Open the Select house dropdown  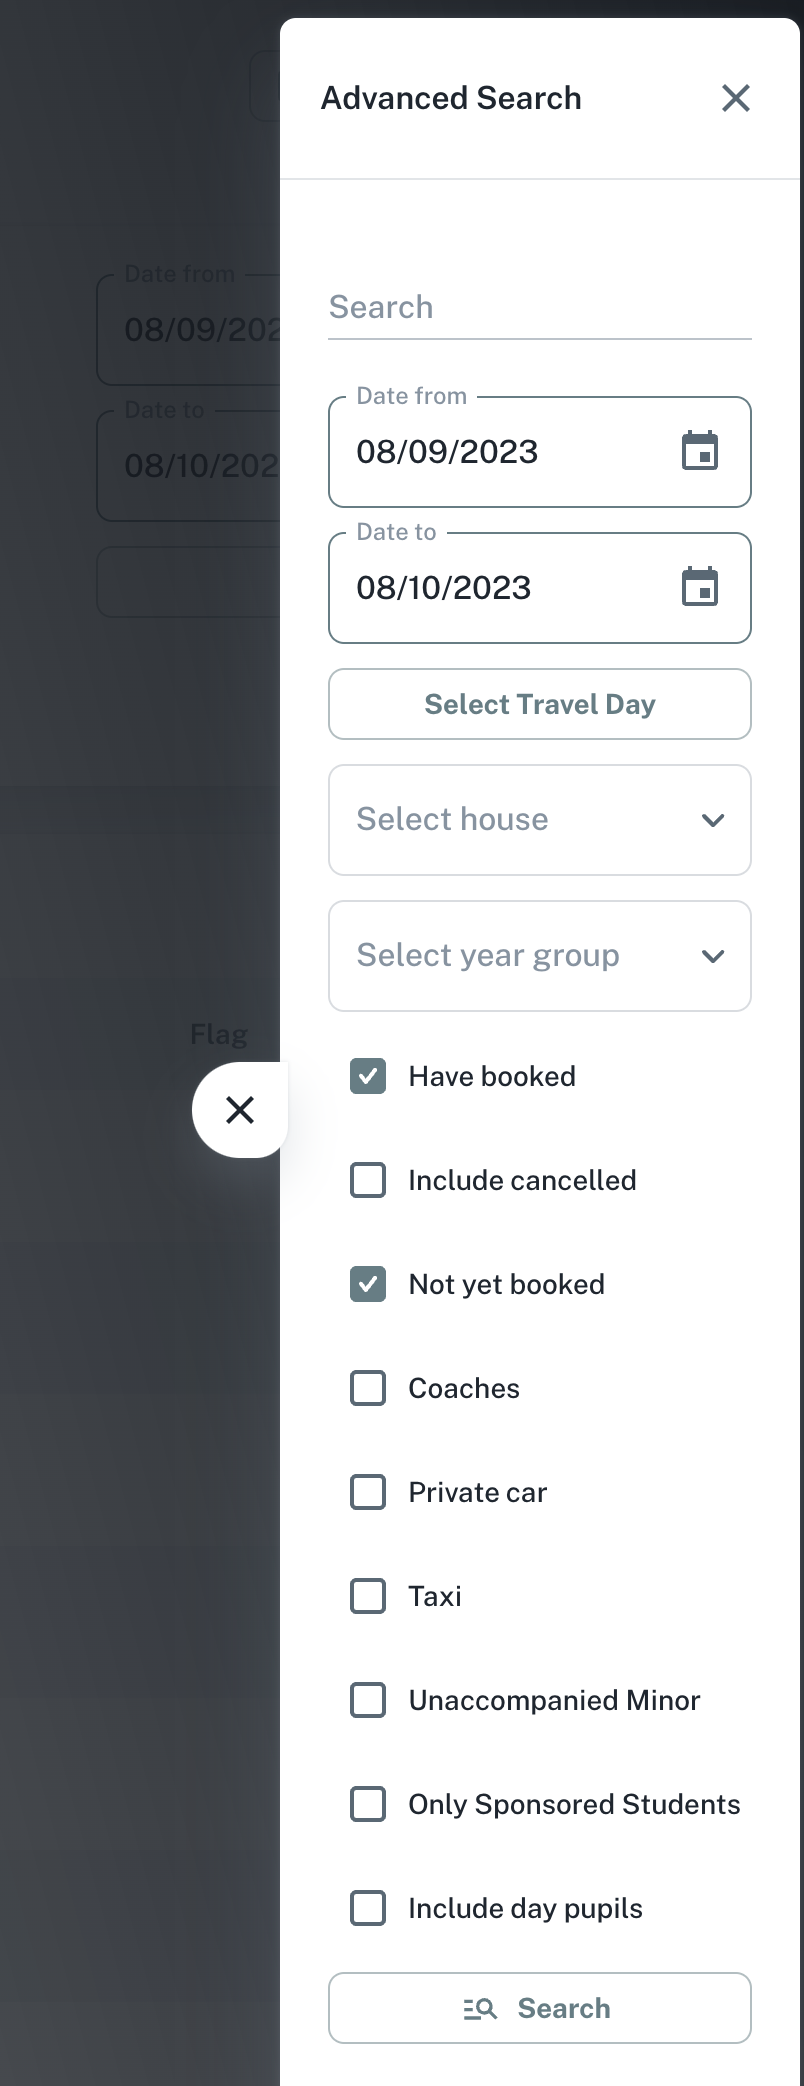539,820
